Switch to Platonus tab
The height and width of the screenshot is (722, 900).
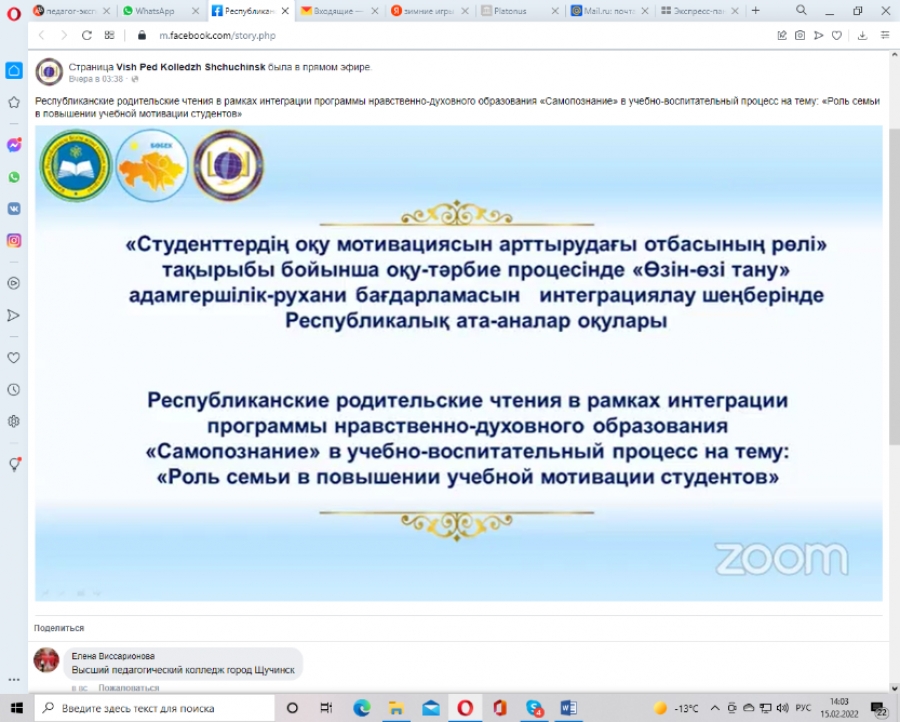(x=513, y=11)
